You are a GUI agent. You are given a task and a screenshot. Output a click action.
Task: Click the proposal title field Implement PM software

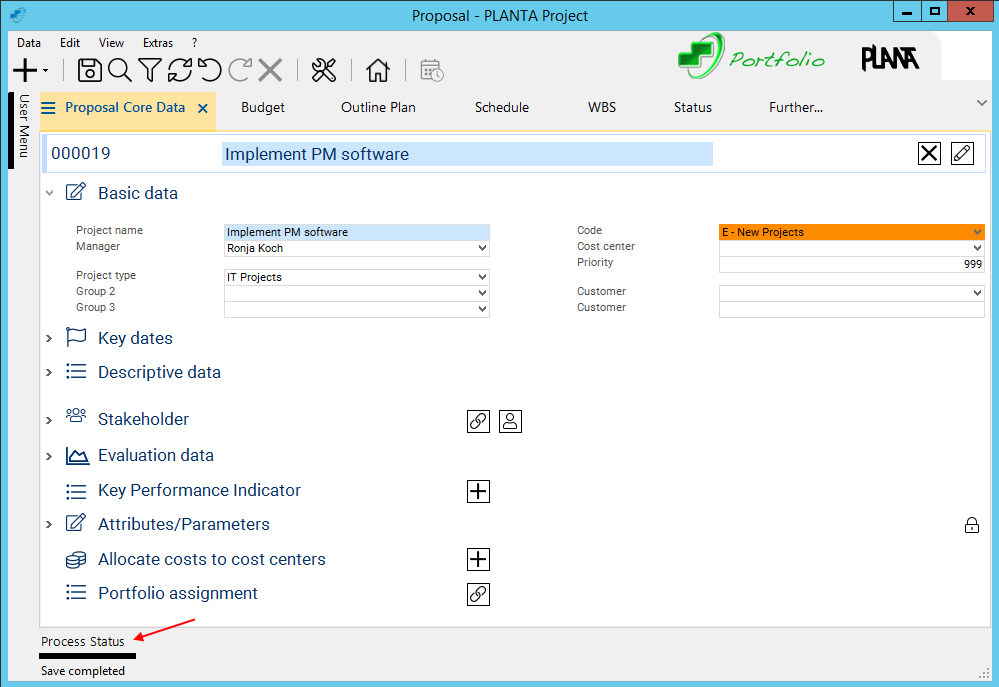467,154
